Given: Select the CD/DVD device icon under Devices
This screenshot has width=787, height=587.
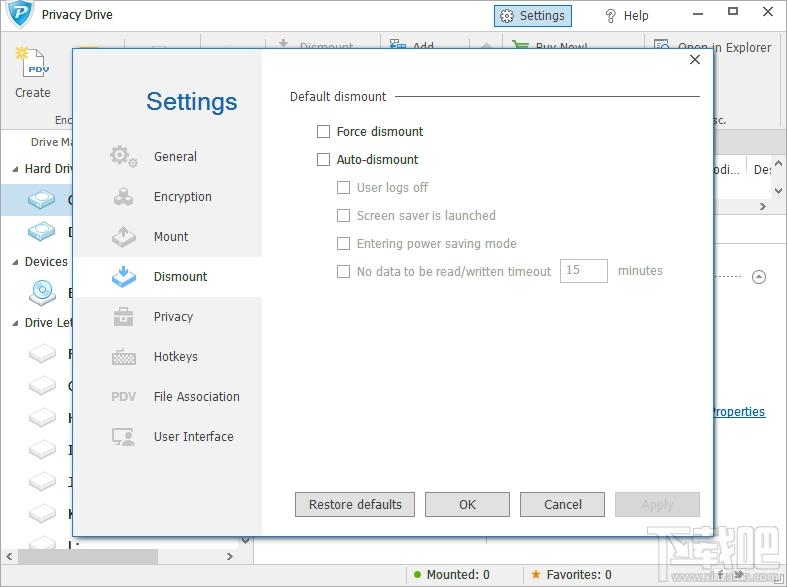Looking at the screenshot, I should coord(42,293).
